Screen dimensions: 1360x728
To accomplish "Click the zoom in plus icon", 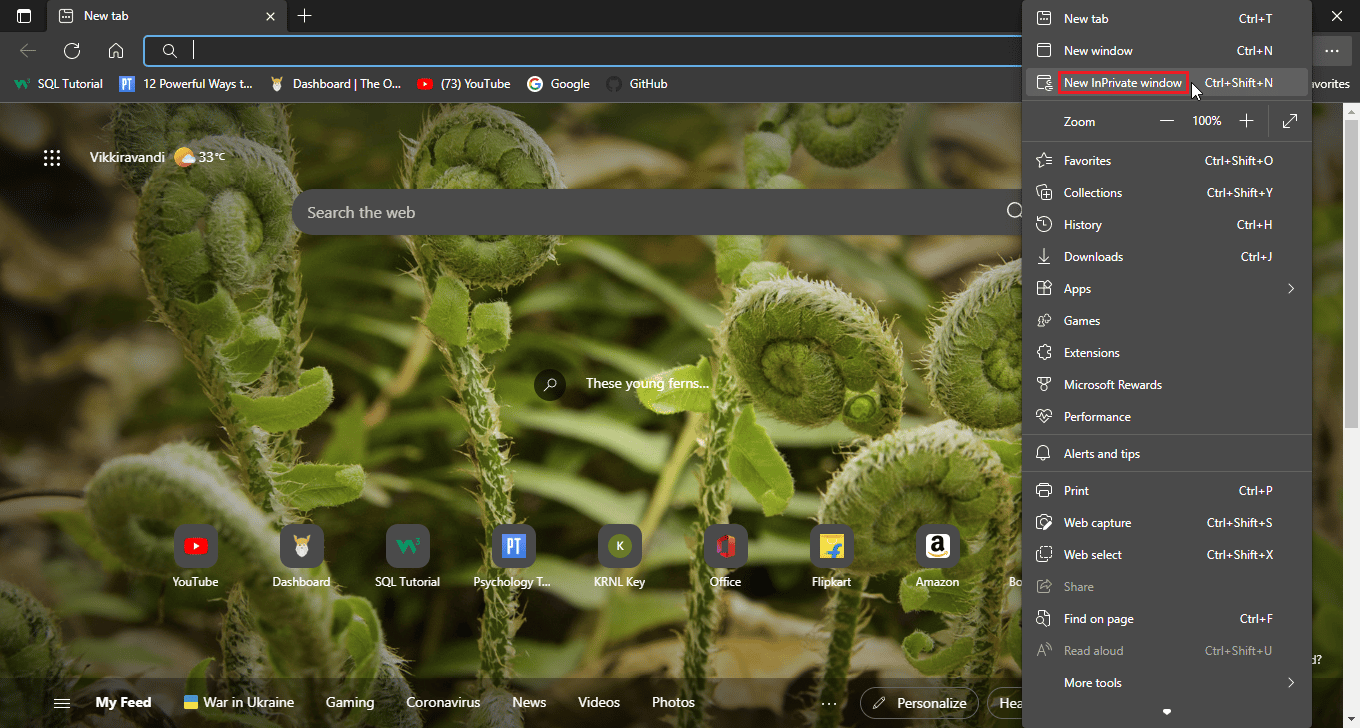I will pyautogui.click(x=1246, y=121).
